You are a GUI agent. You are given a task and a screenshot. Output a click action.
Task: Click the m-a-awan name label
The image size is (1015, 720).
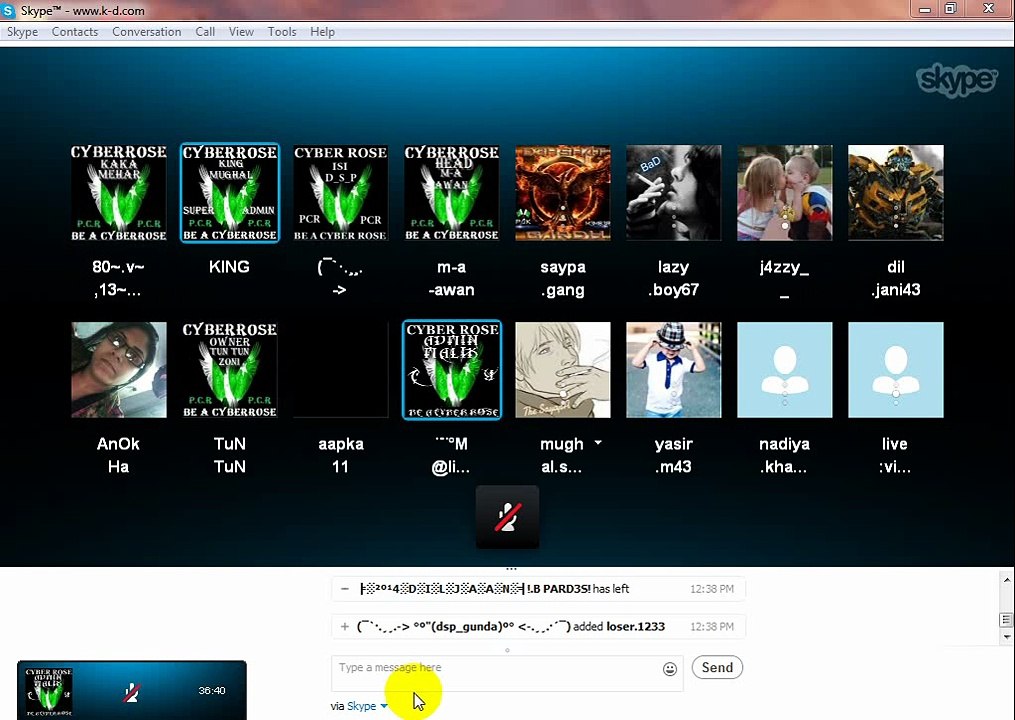(x=451, y=278)
